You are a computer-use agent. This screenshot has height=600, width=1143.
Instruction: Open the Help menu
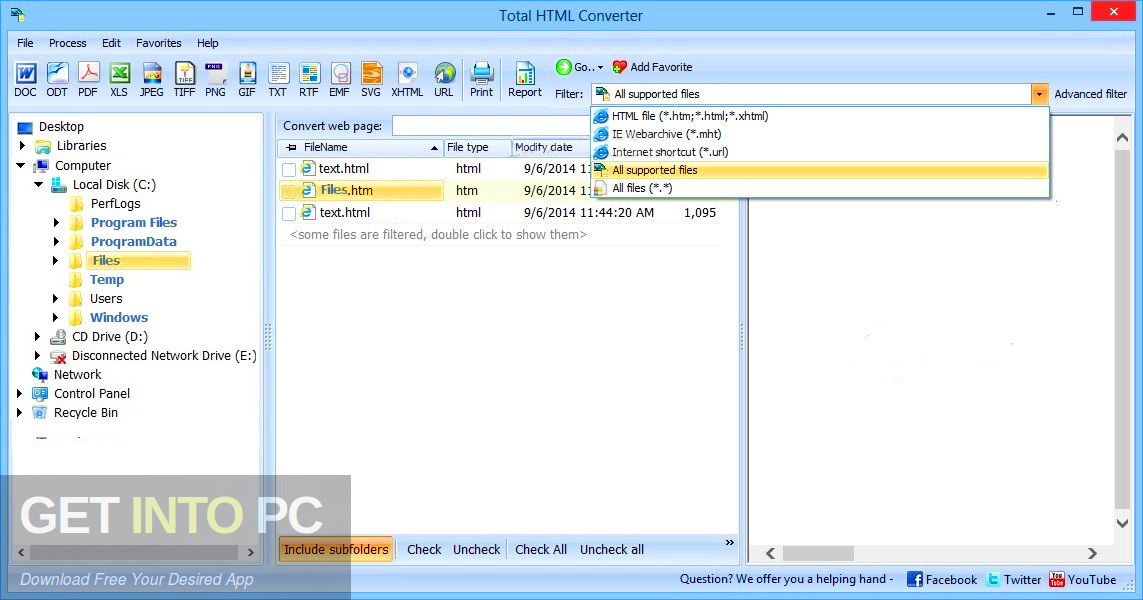tap(208, 43)
